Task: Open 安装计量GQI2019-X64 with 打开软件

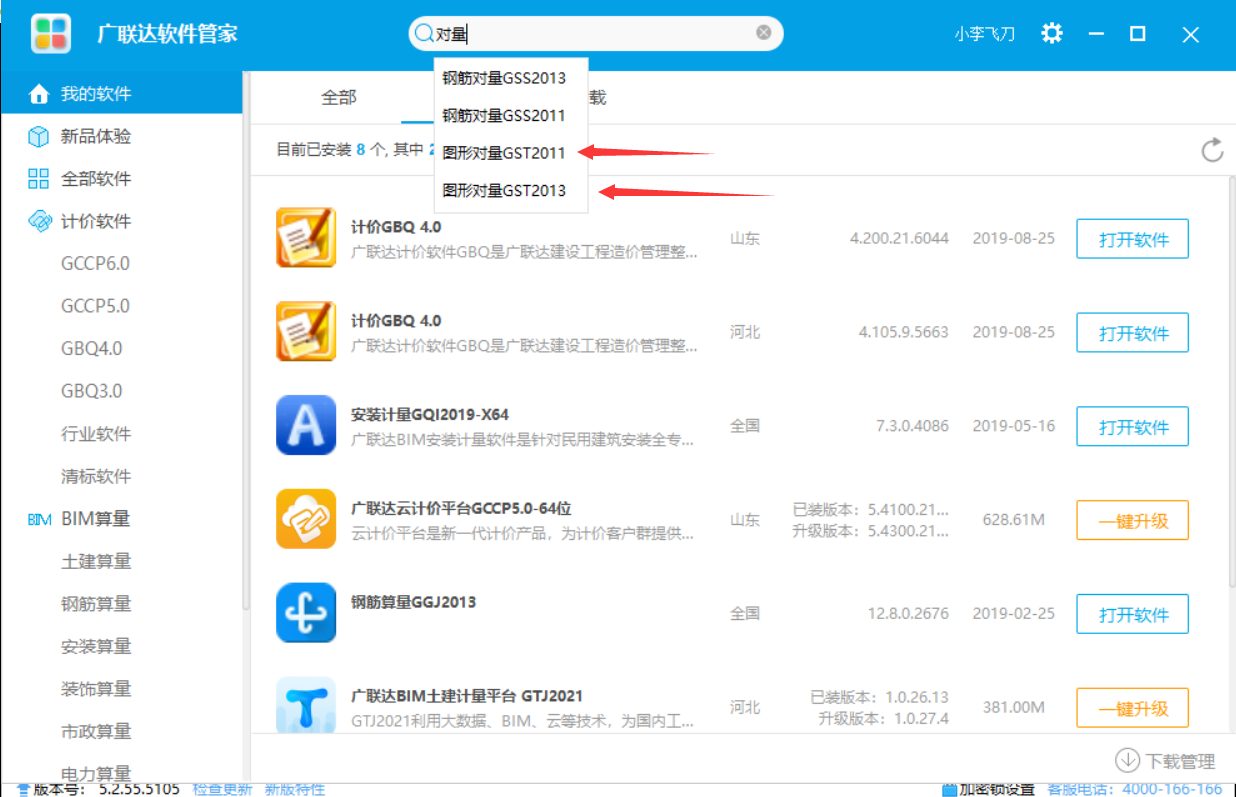Action: (x=1132, y=427)
